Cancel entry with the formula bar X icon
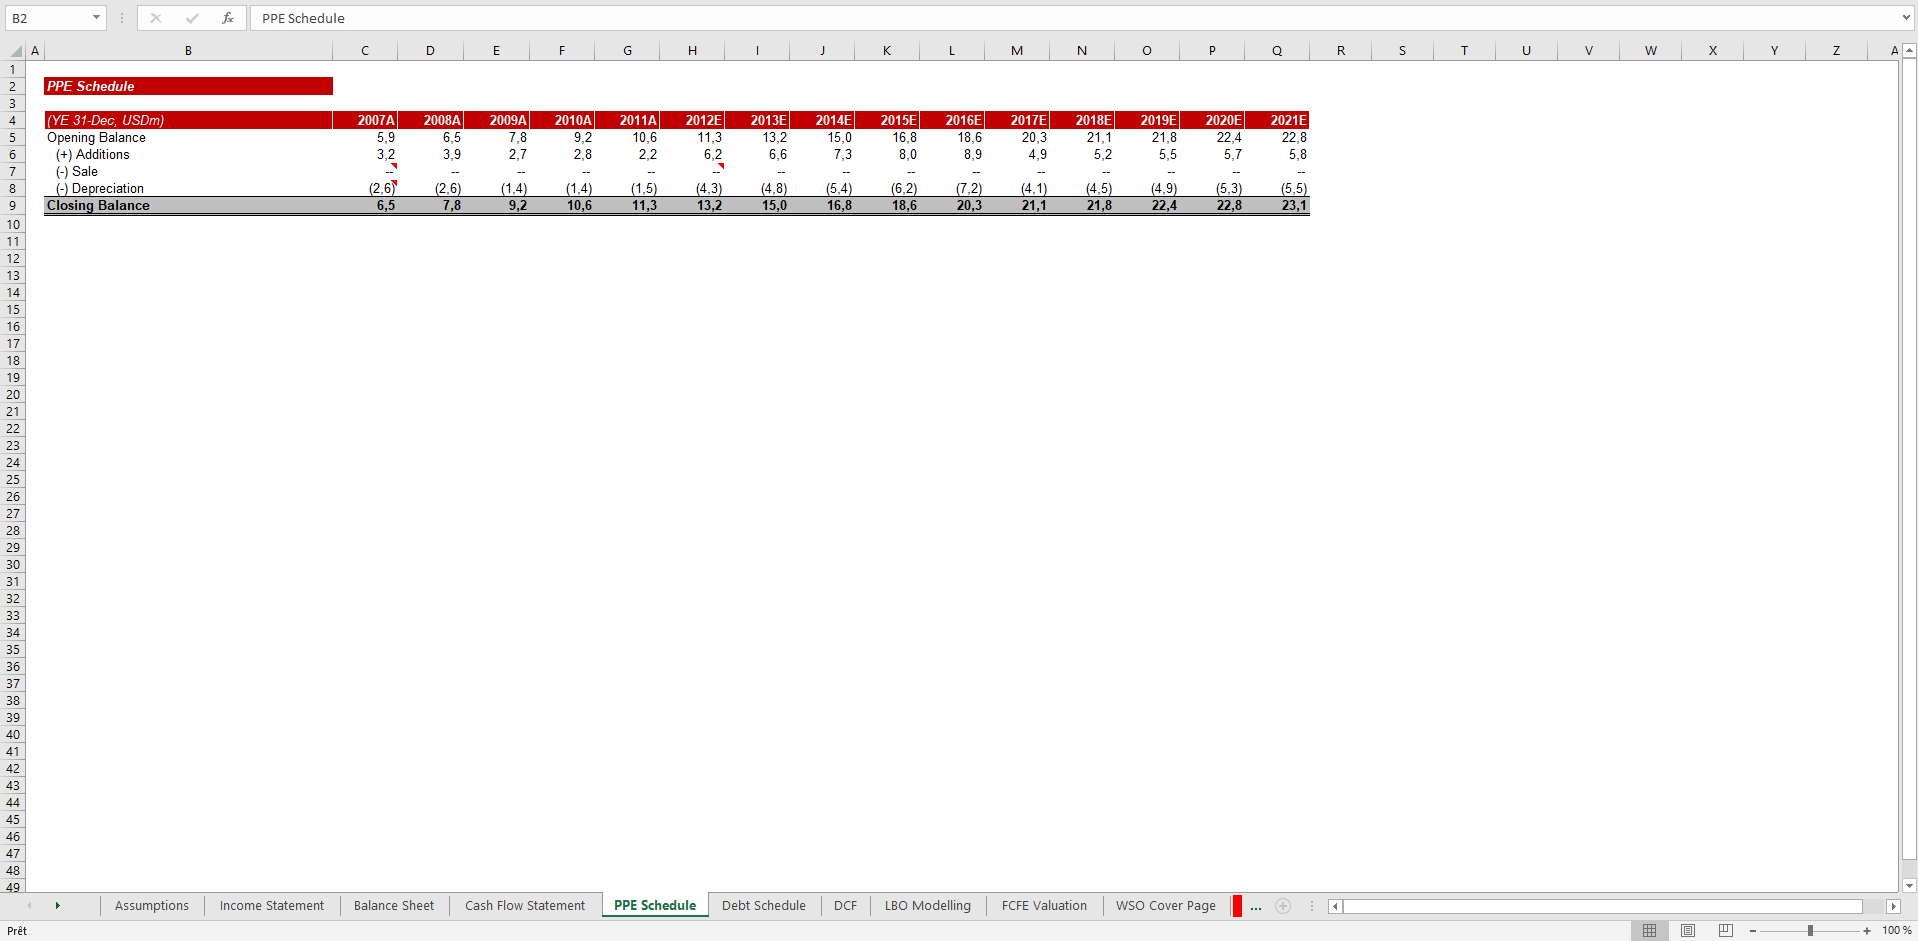The image size is (1918, 941). coord(156,18)
